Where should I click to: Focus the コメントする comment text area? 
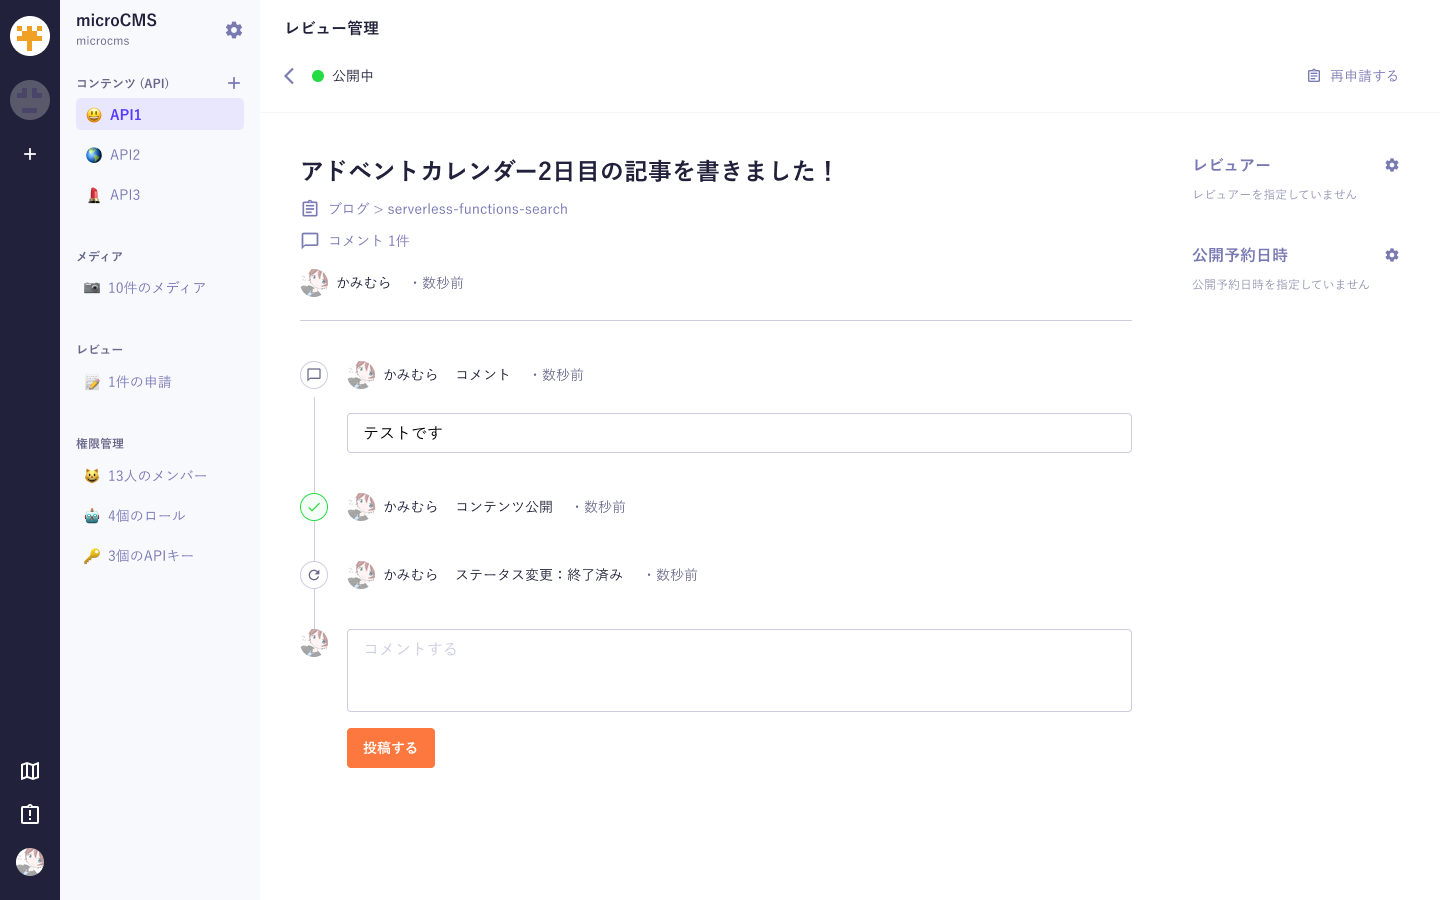(739, 670)
